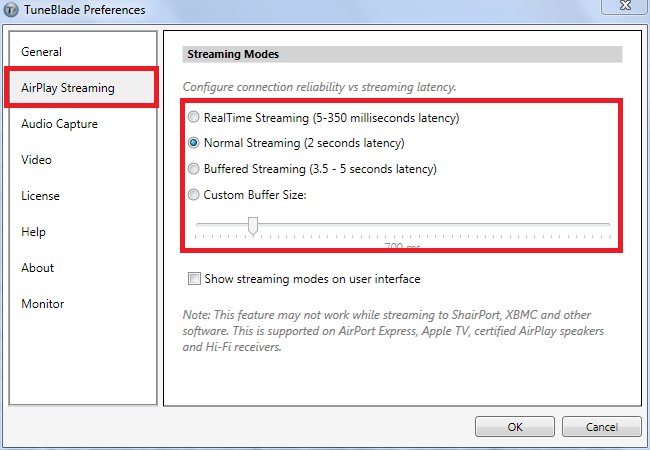Image resolution: width=650 pixels, height=450 pixels.
Task: Show the About section
Action: [37, 268]
